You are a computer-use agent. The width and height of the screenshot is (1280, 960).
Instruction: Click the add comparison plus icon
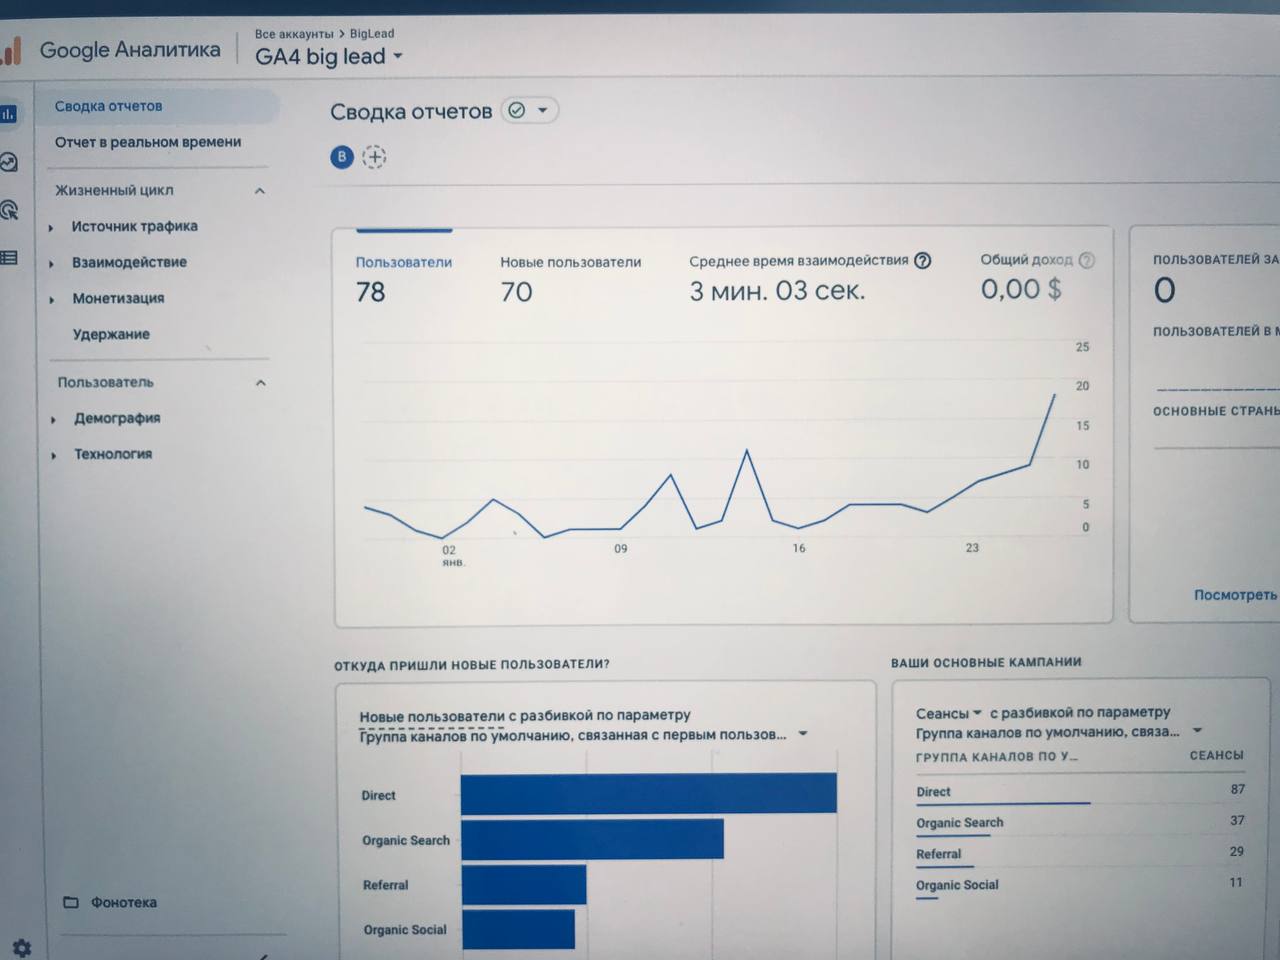tap(374, 157)
